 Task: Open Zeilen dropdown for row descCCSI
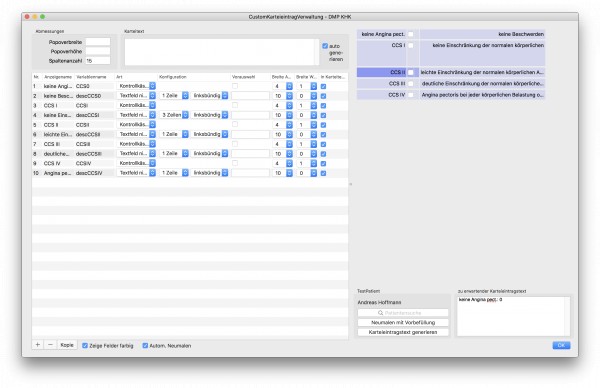(x=174, y=115)
